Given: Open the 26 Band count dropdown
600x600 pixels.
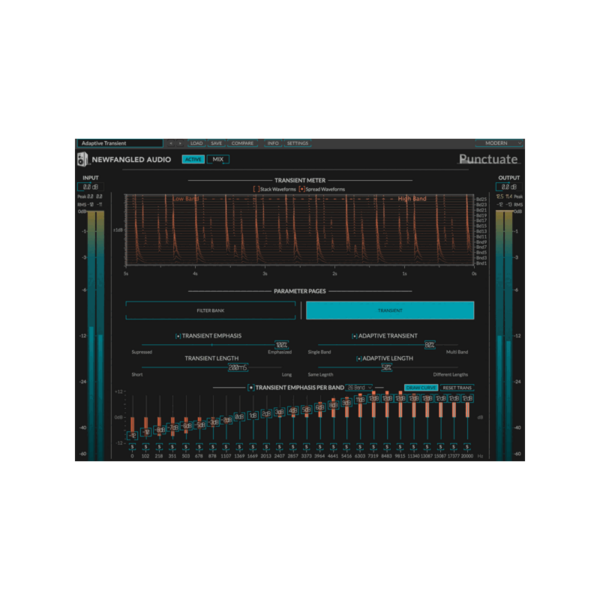Looking at the screenshot, I should pos(359,388).
